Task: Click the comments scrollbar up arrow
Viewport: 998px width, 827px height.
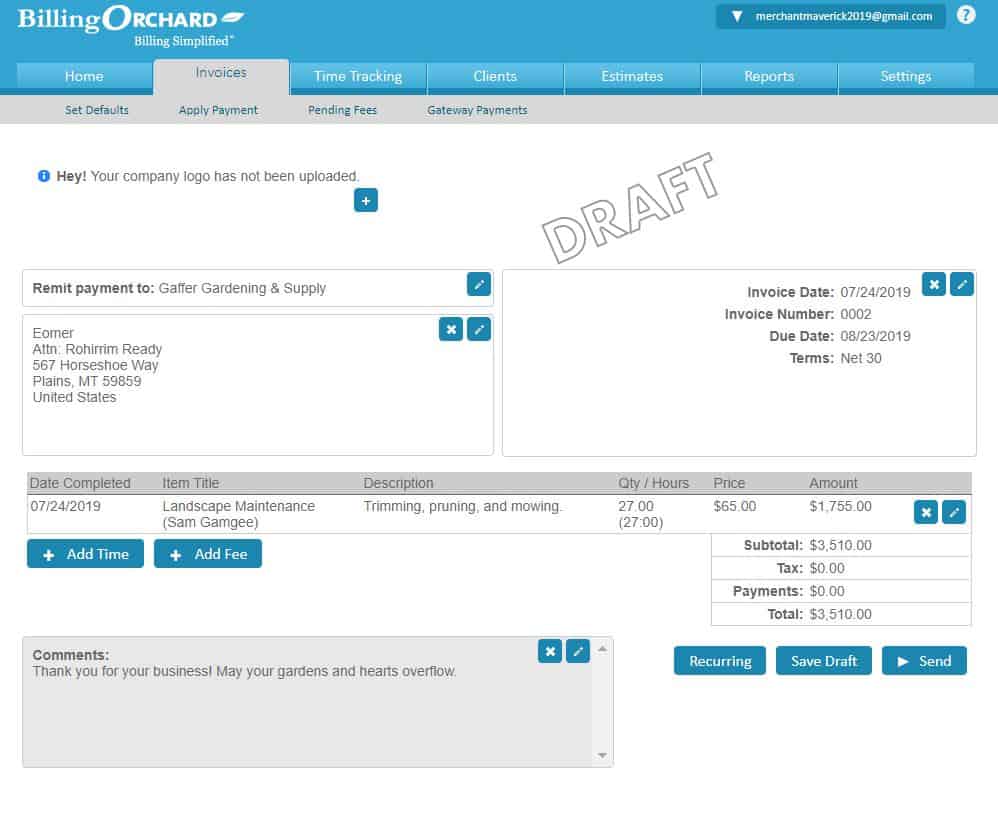Action: point(602,649)
